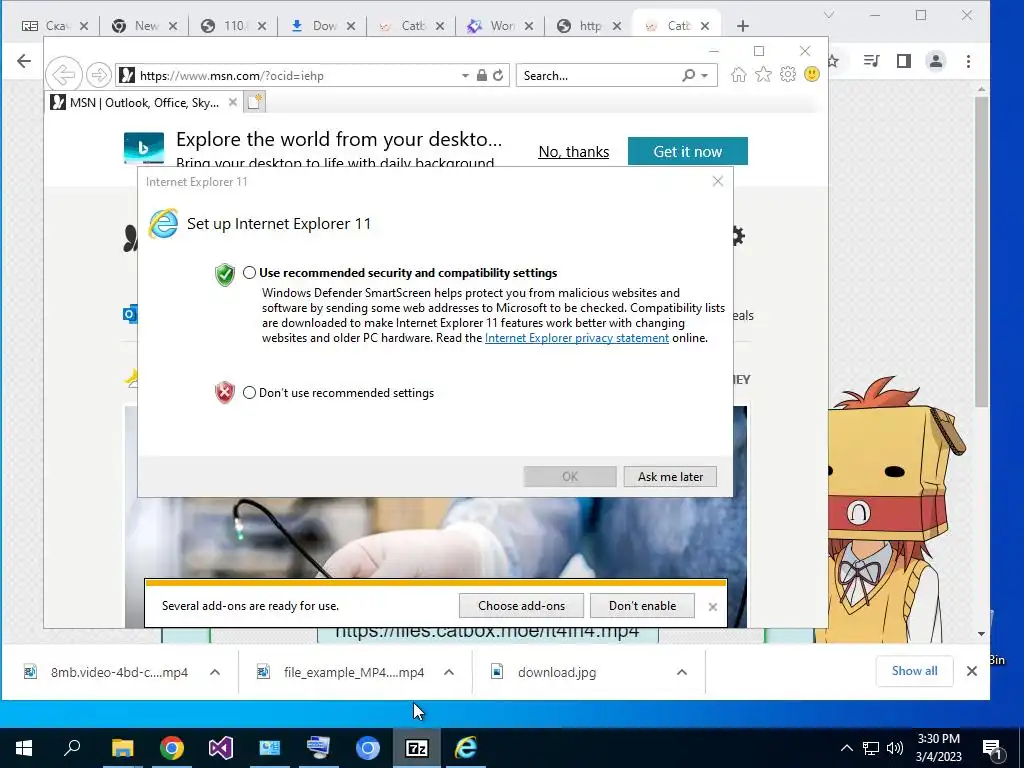Click the Chrome page vertical scrollbar
This screenshot has height=768, width=1024.
click(x=981, y=252)
